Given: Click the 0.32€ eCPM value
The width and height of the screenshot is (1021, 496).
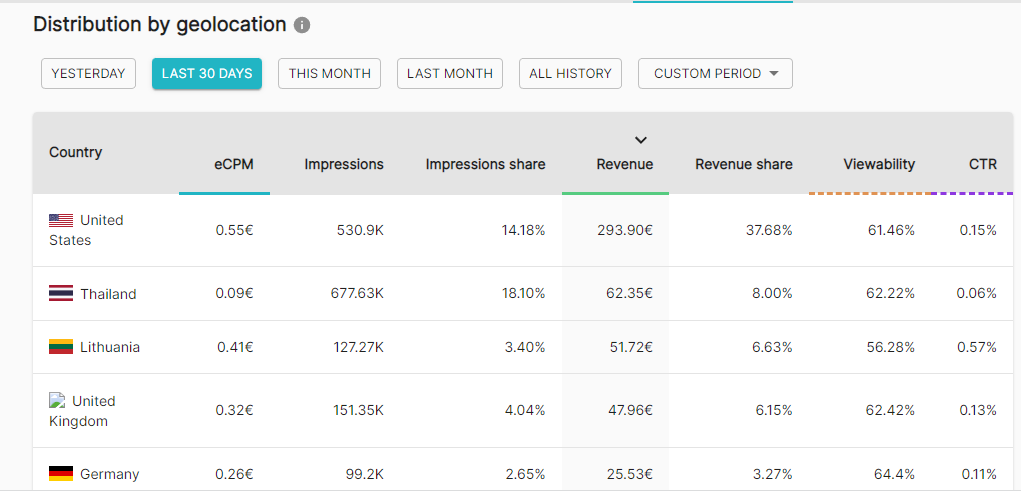Looking at the screenshot, I should [234, 411].
